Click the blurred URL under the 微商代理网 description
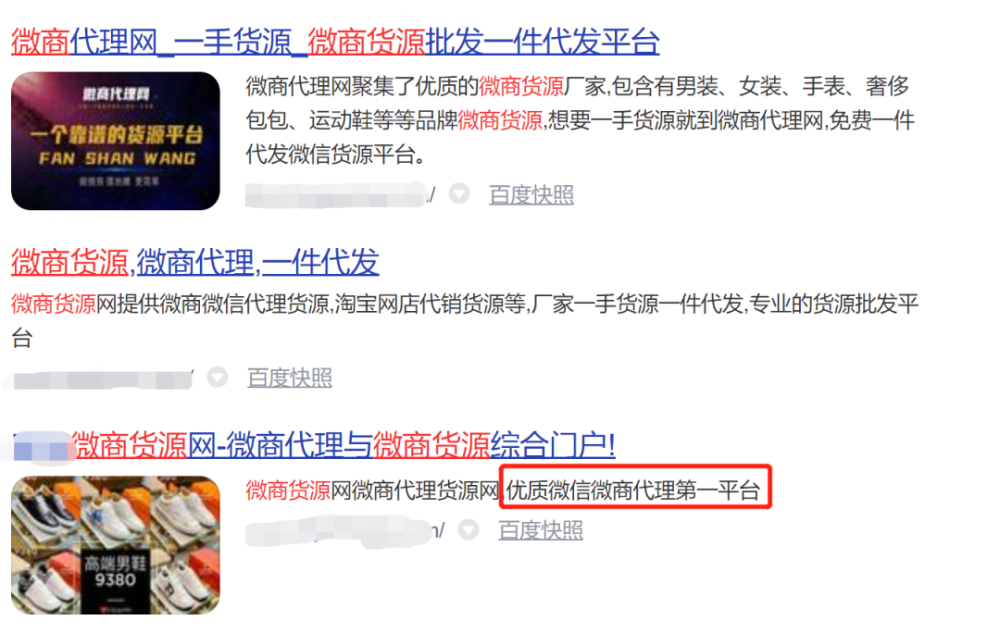 (x=339, y=194)
